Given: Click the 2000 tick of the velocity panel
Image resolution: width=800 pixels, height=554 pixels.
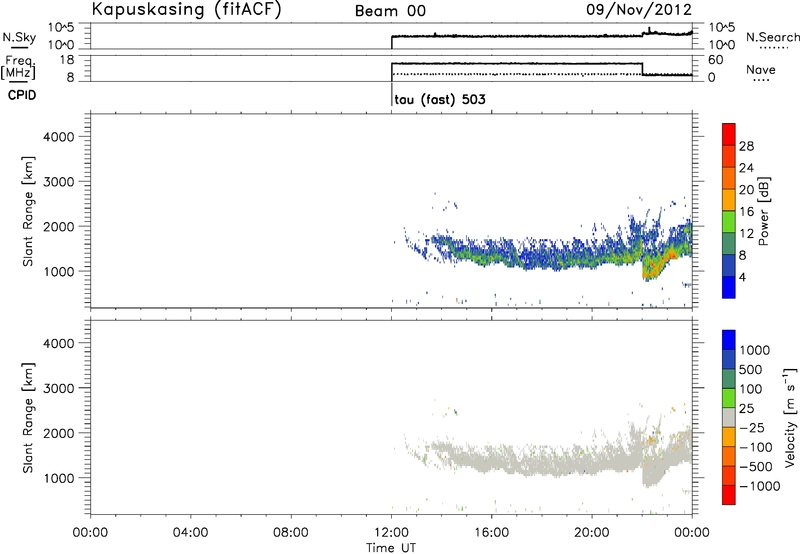Looking at the screenshot, I should (x=59, y=433).
